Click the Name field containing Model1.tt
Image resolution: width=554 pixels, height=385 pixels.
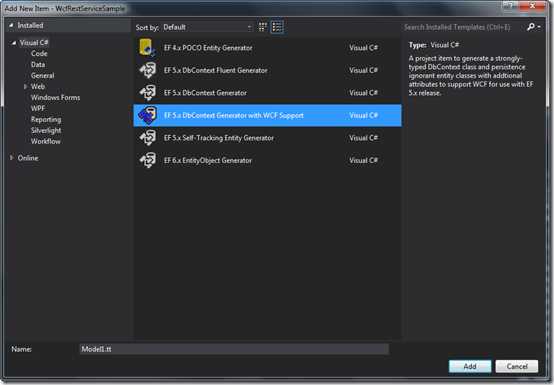[x=234, y=349]
